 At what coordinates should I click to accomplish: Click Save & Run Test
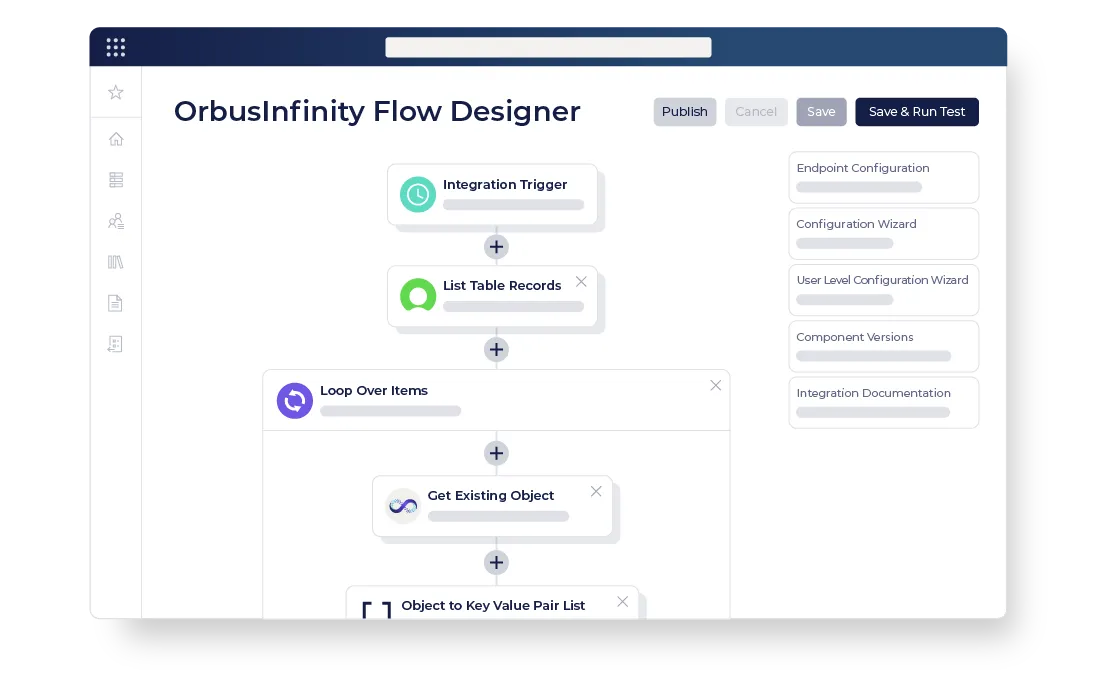(917, 112)
